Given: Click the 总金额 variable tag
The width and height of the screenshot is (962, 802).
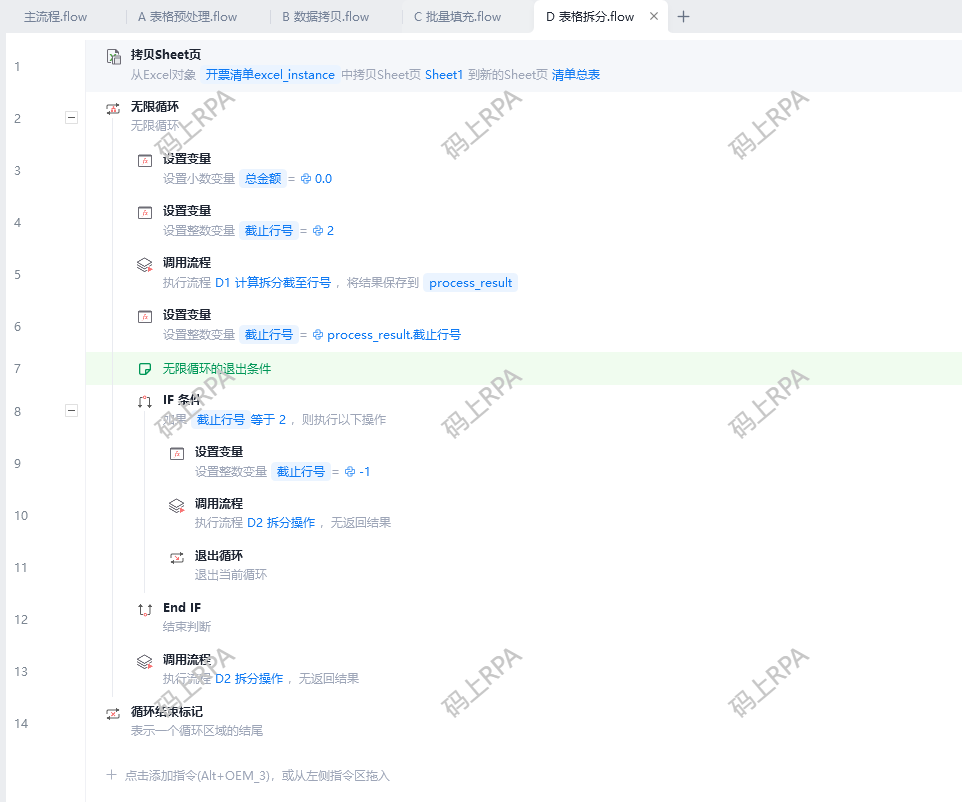Looking at the screenshot, I should click(263, 179).
